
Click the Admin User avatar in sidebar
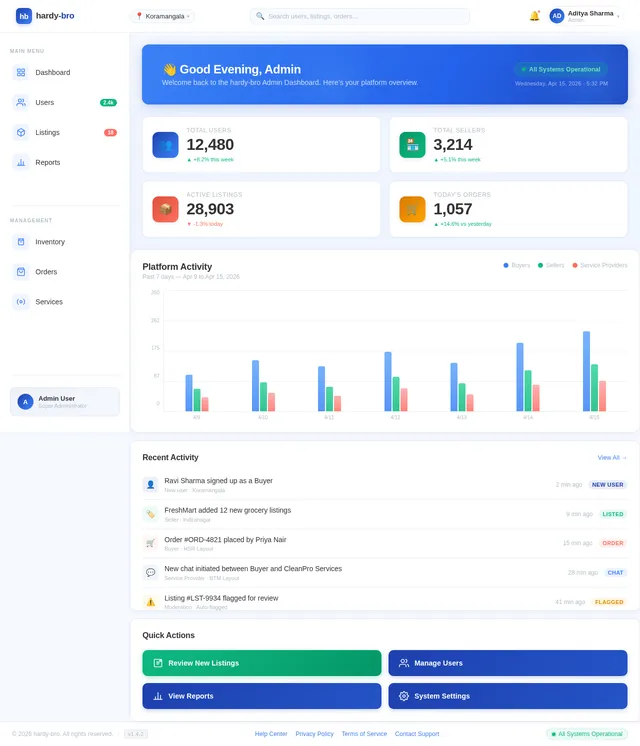[25, 402]
